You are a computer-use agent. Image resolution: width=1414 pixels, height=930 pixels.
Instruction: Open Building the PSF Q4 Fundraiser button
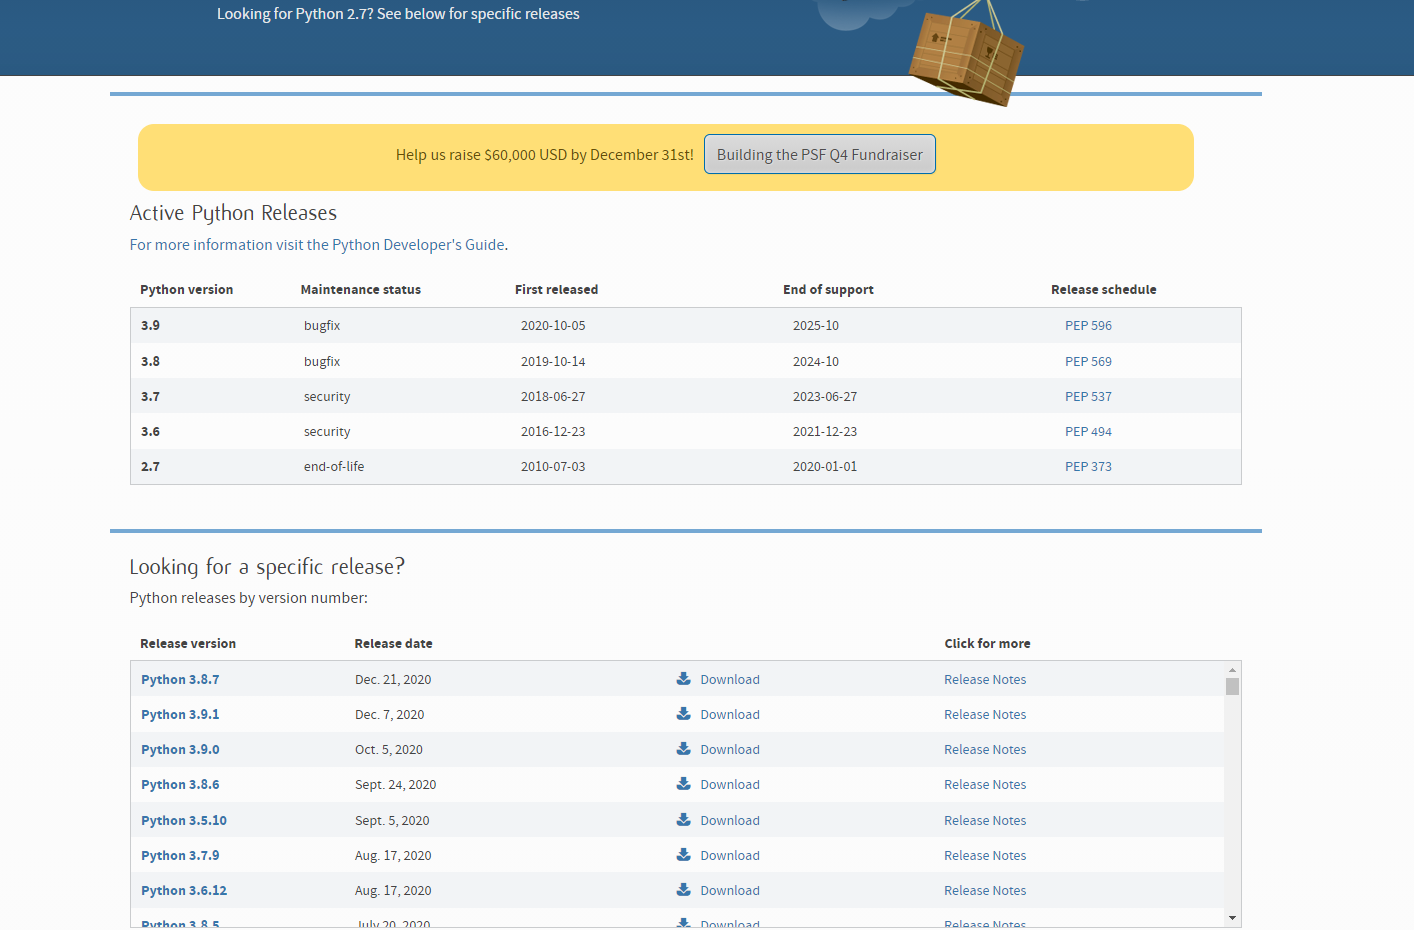[x=820, y=154]
